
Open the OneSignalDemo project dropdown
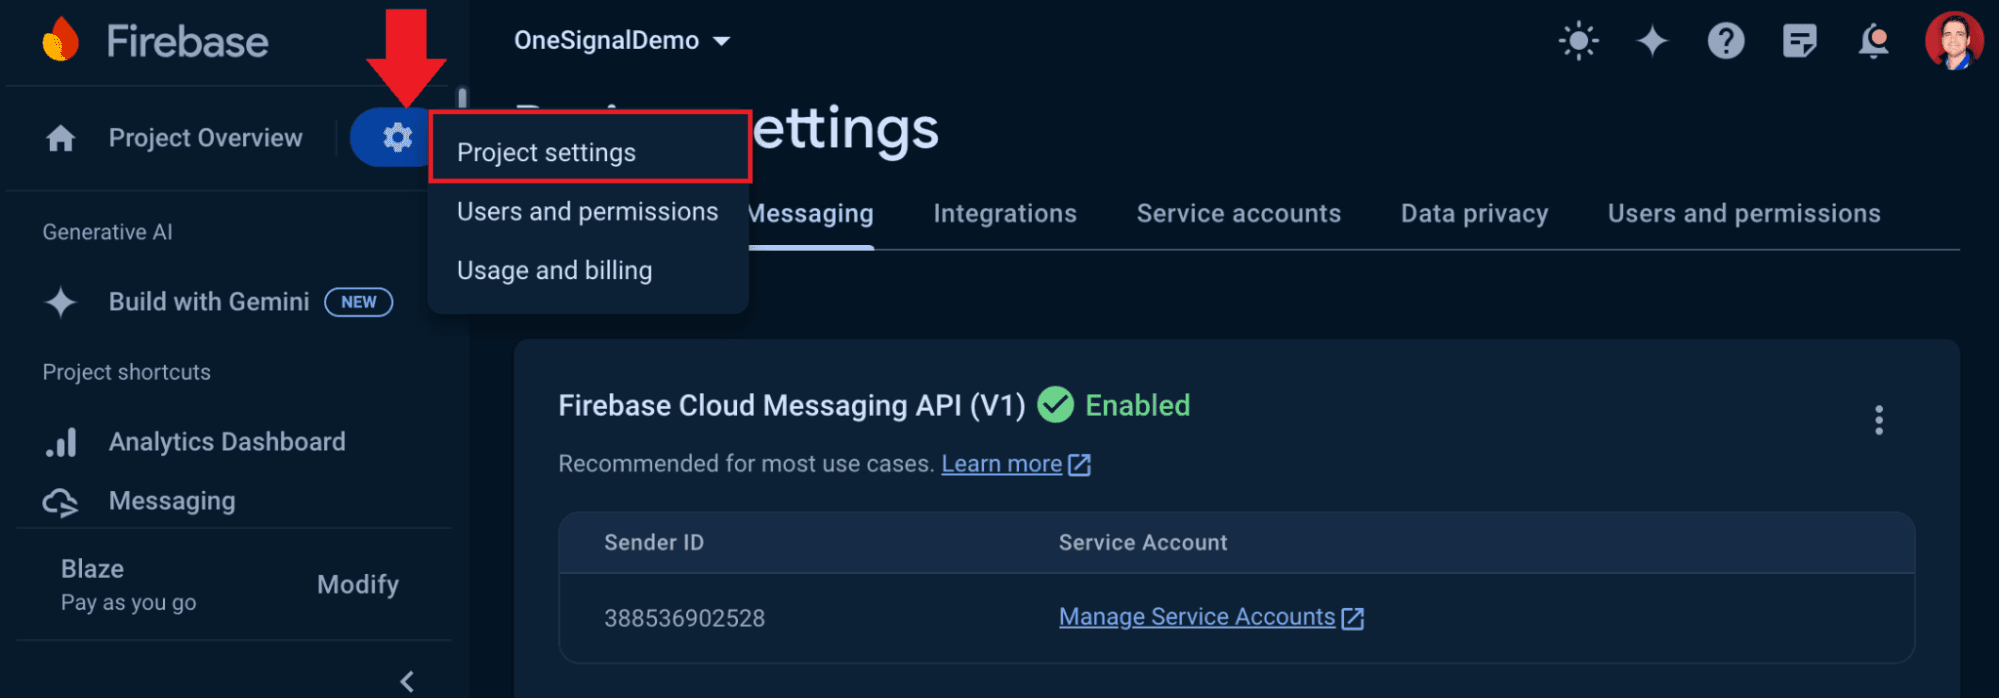pyautogui.click(x=621, y=41)
